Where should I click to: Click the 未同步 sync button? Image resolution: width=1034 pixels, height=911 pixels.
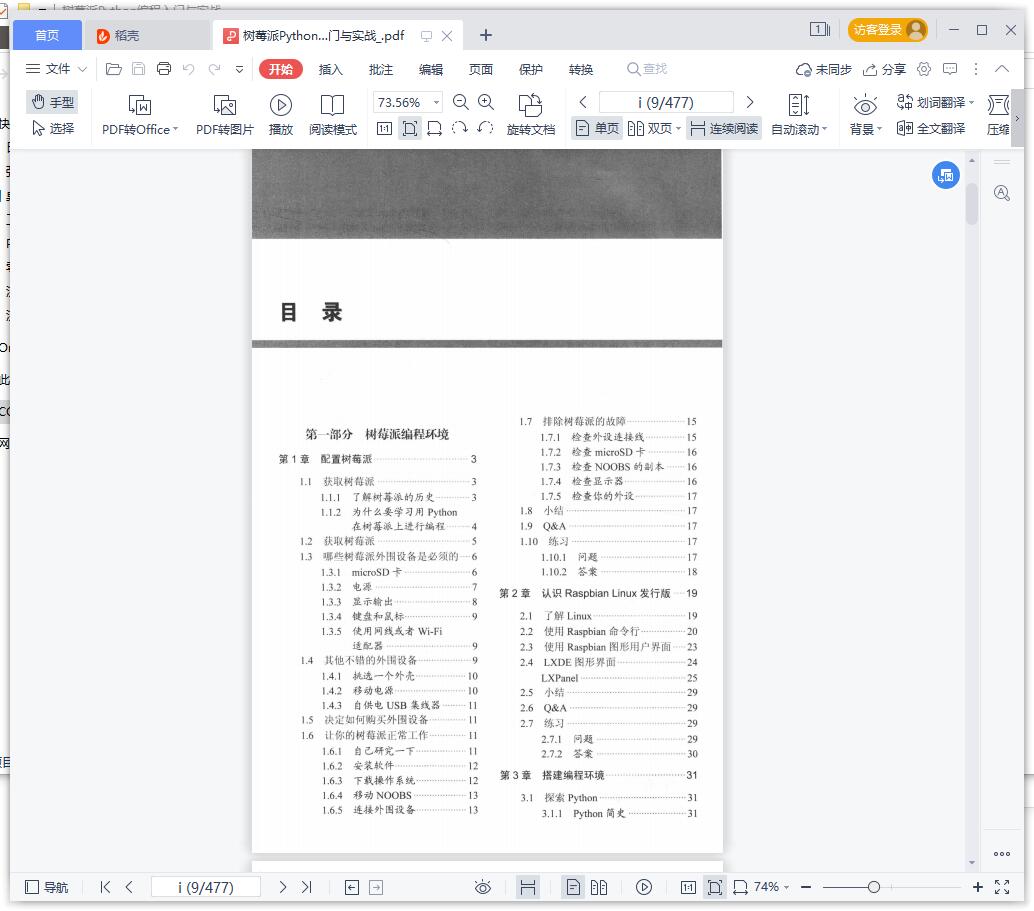824,69
